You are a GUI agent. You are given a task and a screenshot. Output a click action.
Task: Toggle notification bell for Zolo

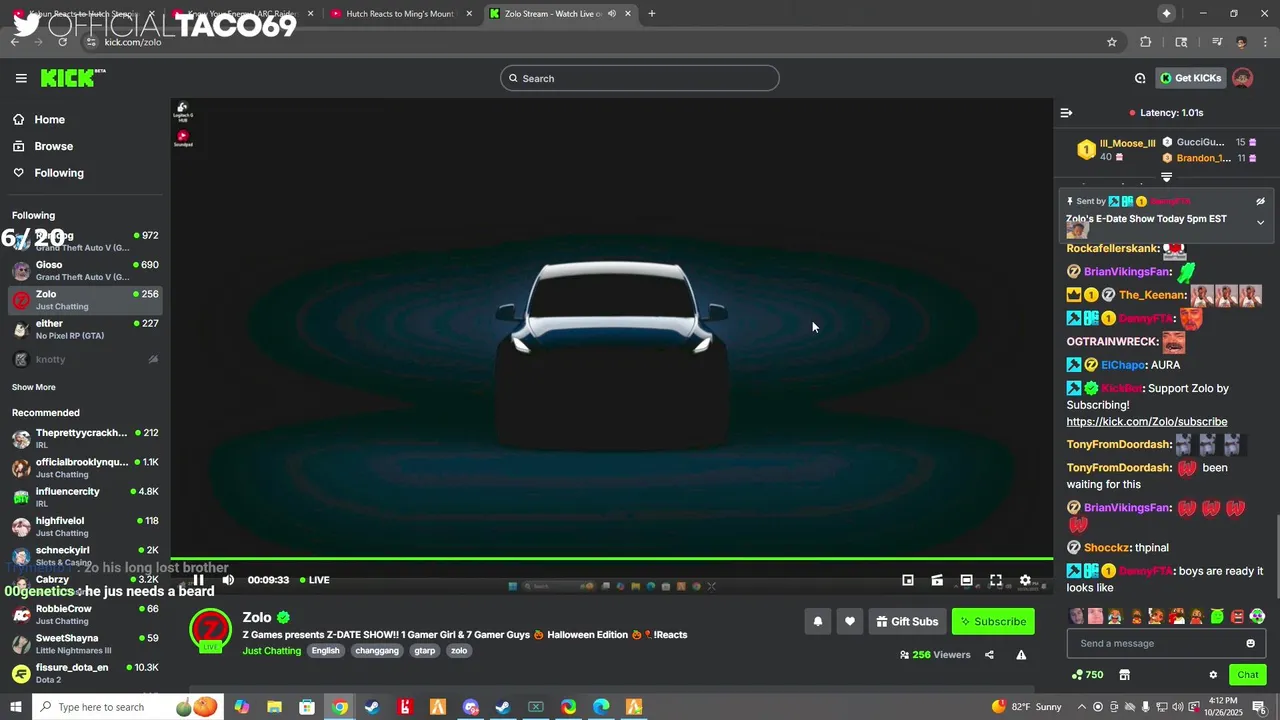pos(817,621)
